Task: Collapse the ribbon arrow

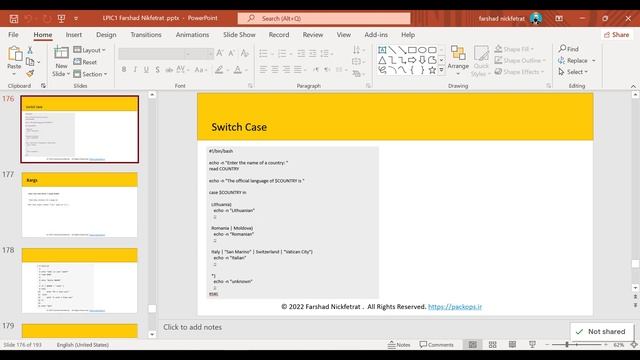Action: pos(633,86)
